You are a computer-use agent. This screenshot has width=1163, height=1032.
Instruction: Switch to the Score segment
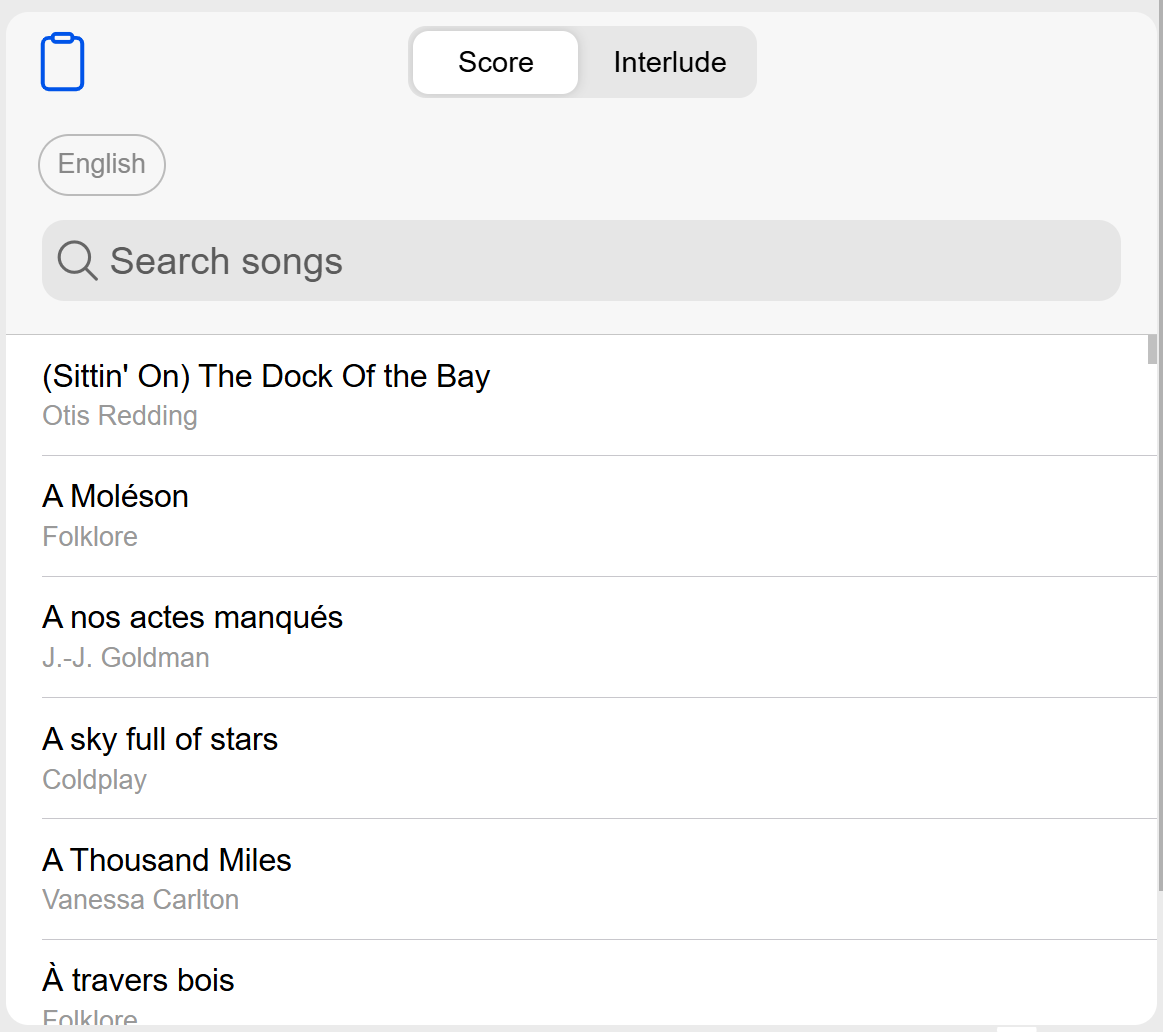click(x=495, y=62)
